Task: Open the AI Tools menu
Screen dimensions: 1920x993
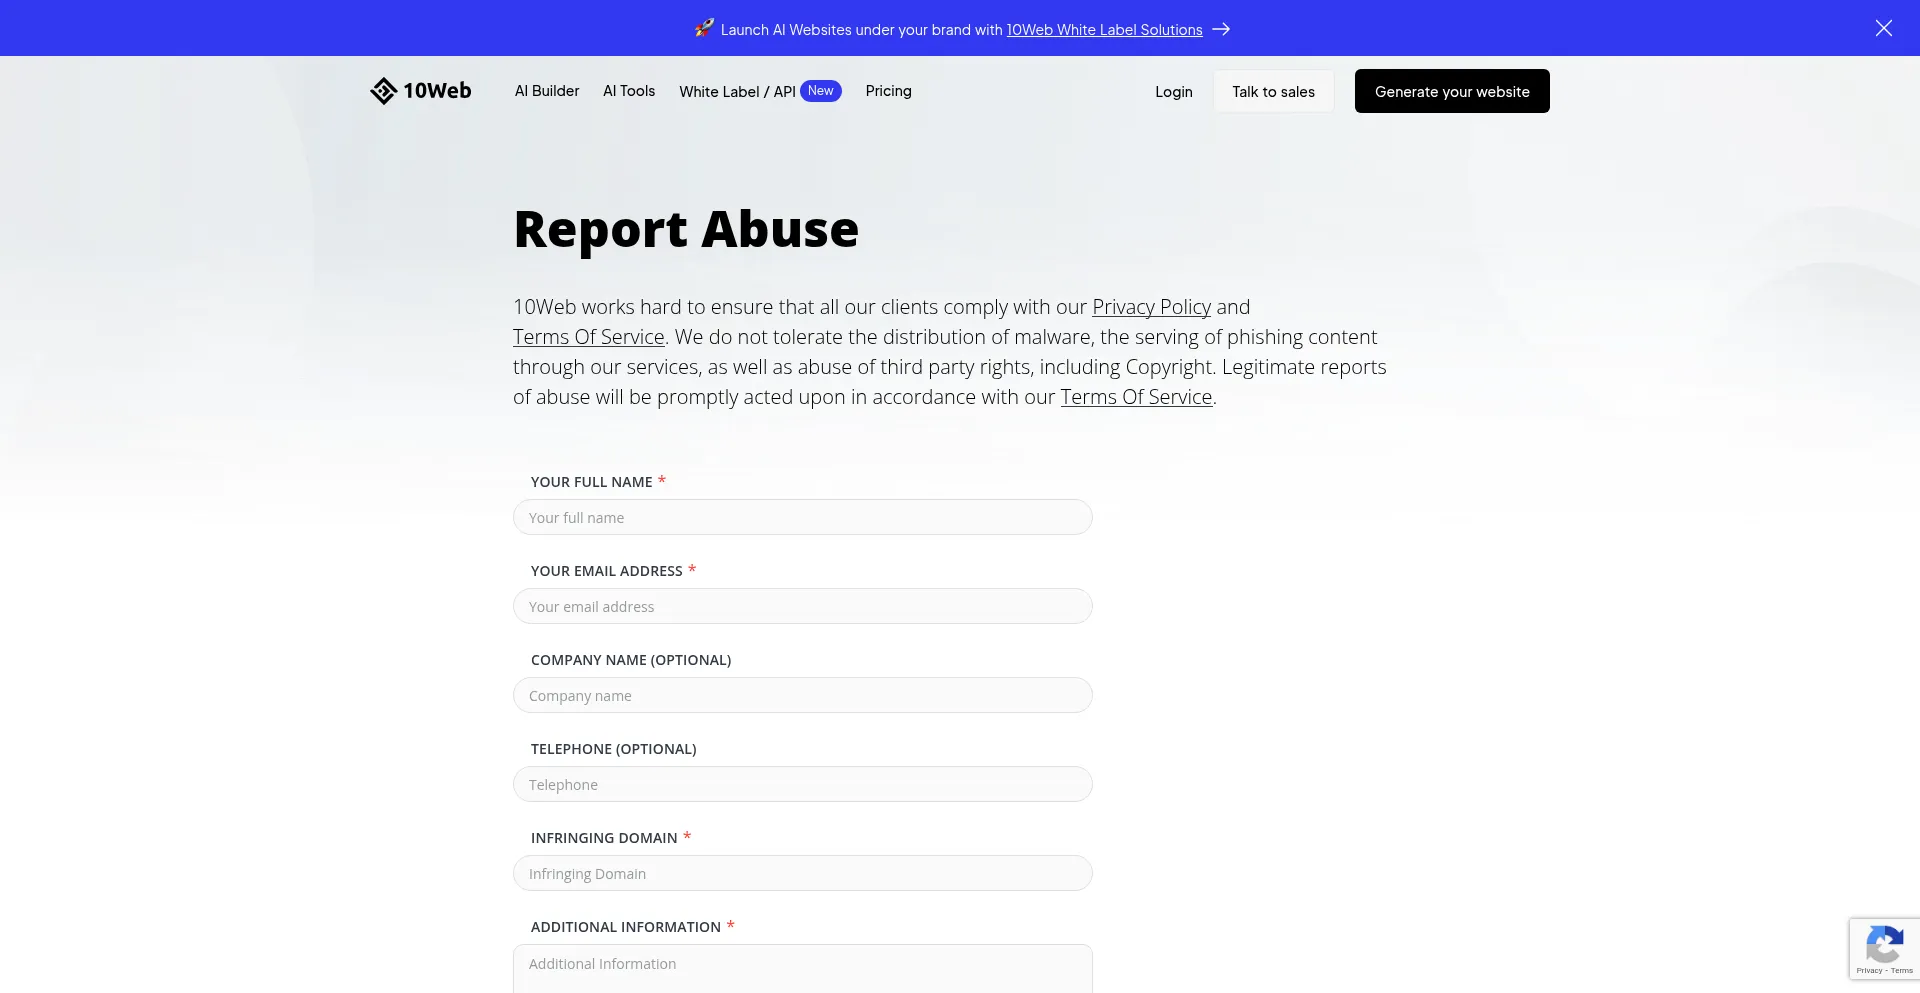Action: coord(629,91)
